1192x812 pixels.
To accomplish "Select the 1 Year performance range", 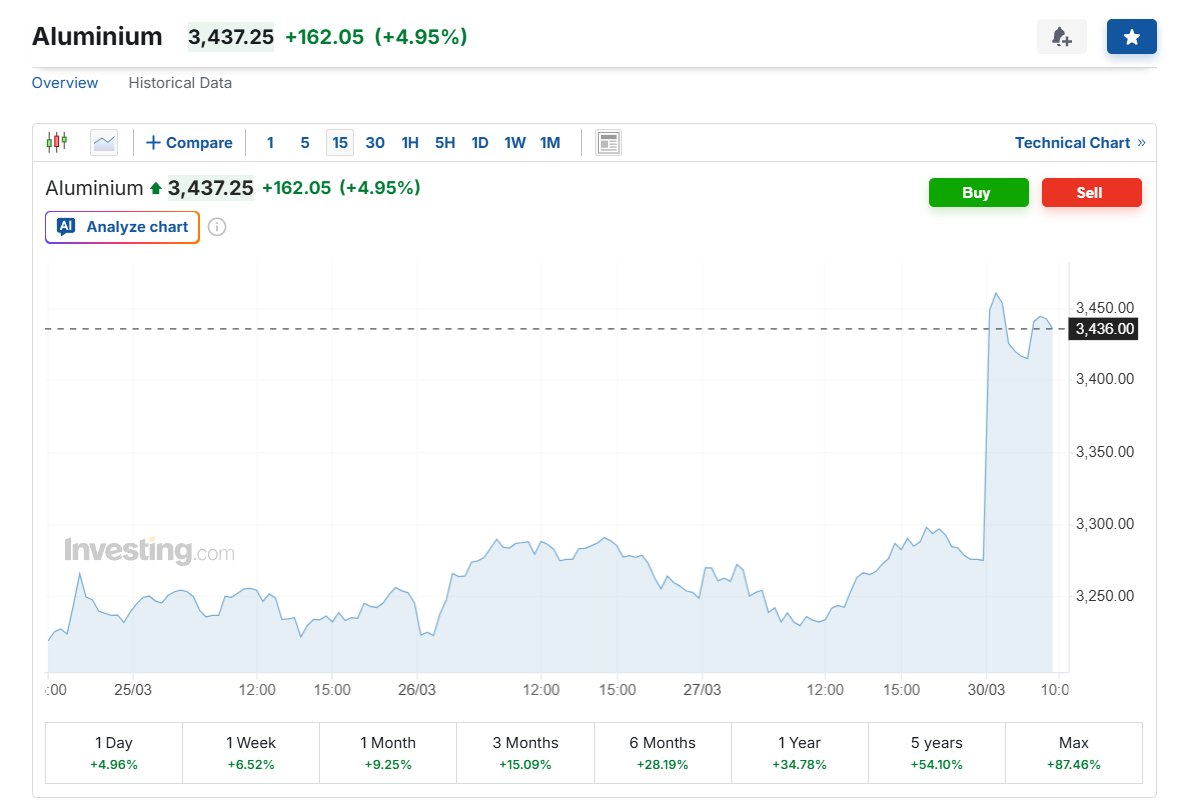I will 800,753.
